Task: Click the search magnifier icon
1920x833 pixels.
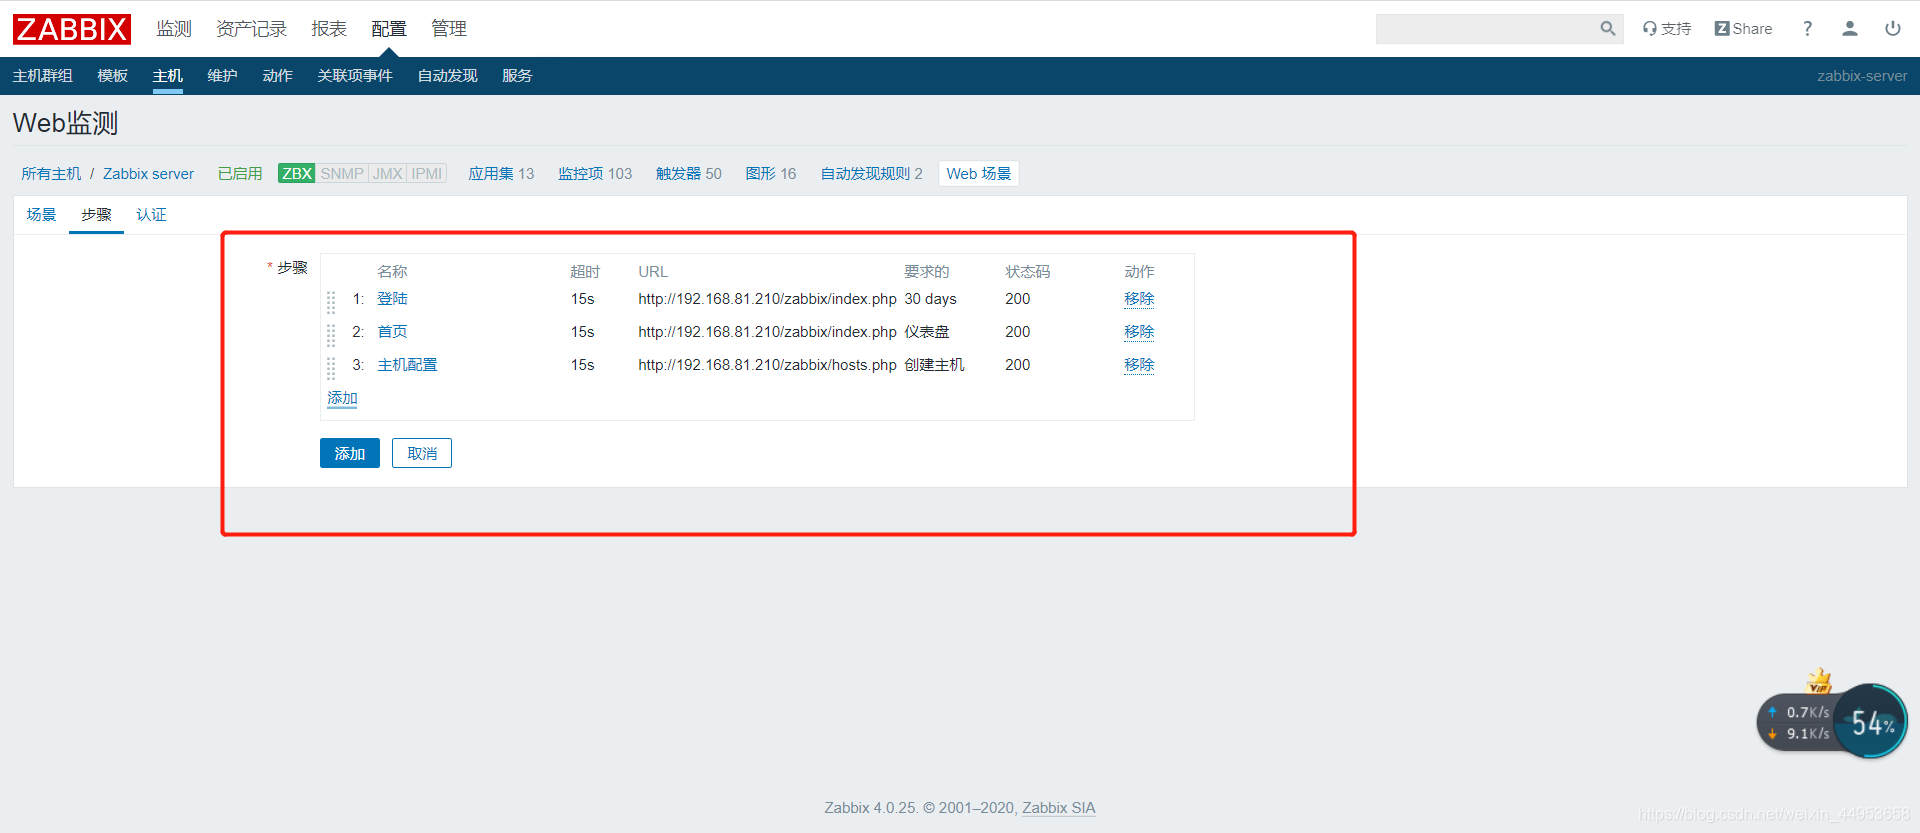Action: tap(1607, 29)
